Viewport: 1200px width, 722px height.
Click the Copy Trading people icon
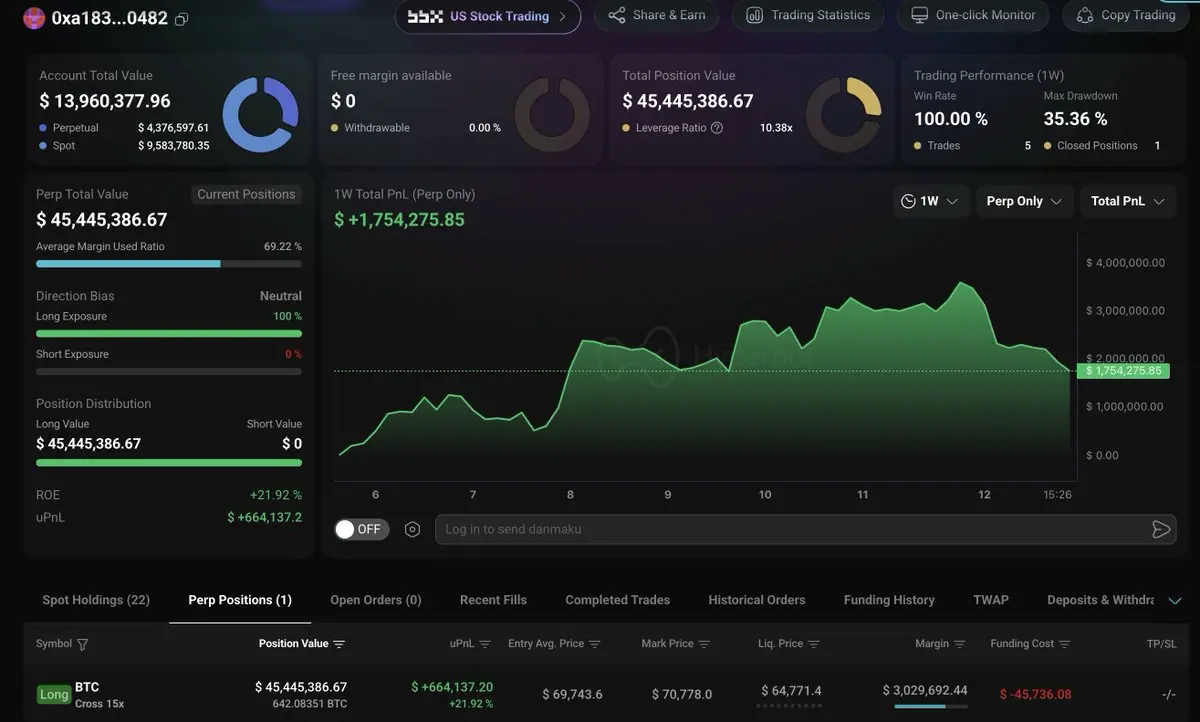click(1084, 15)
